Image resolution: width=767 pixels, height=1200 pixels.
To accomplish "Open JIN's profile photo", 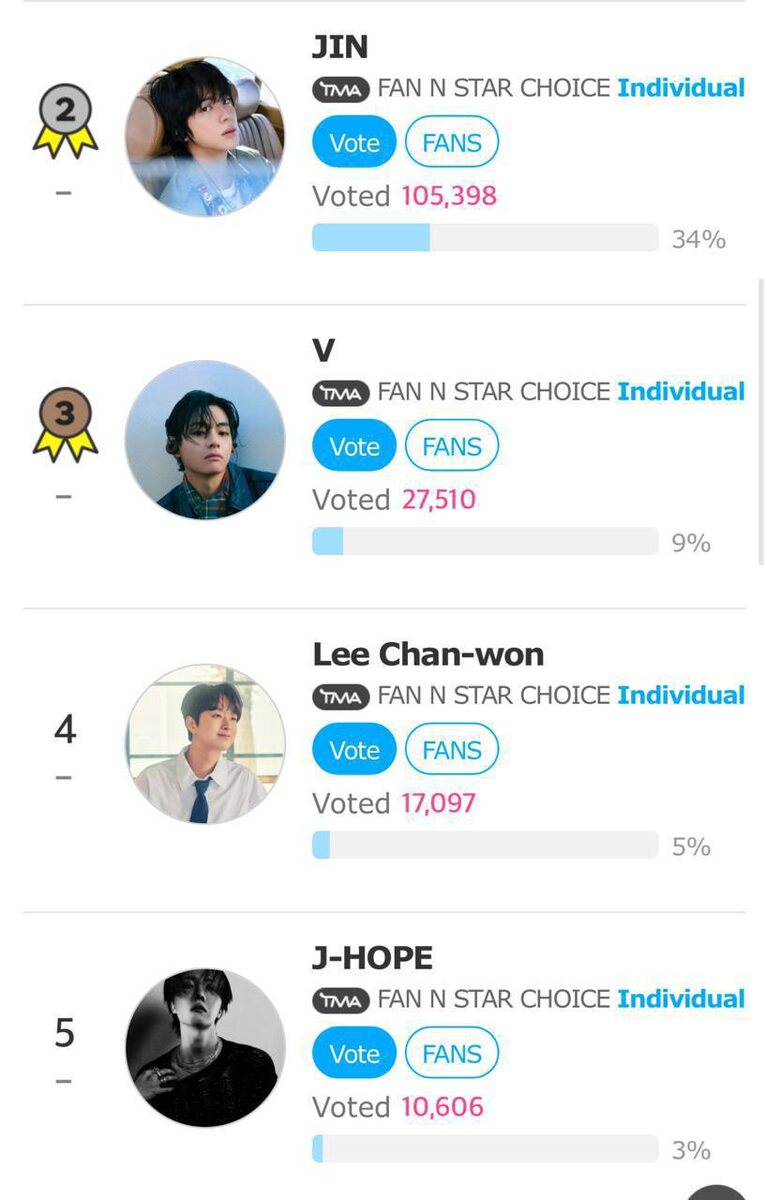I will coord(205,136).
